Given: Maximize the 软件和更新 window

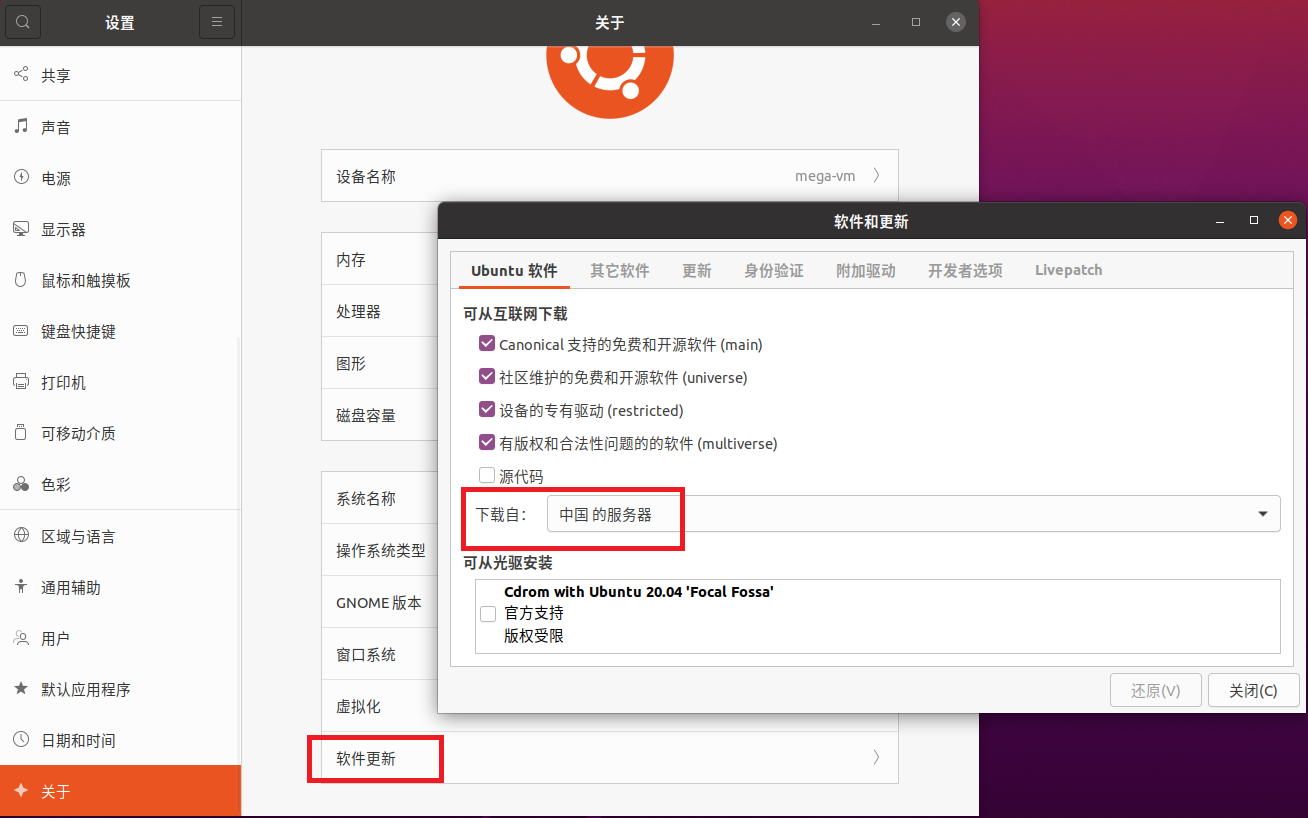Looking at the screenshot, I should click(1254, 221).
